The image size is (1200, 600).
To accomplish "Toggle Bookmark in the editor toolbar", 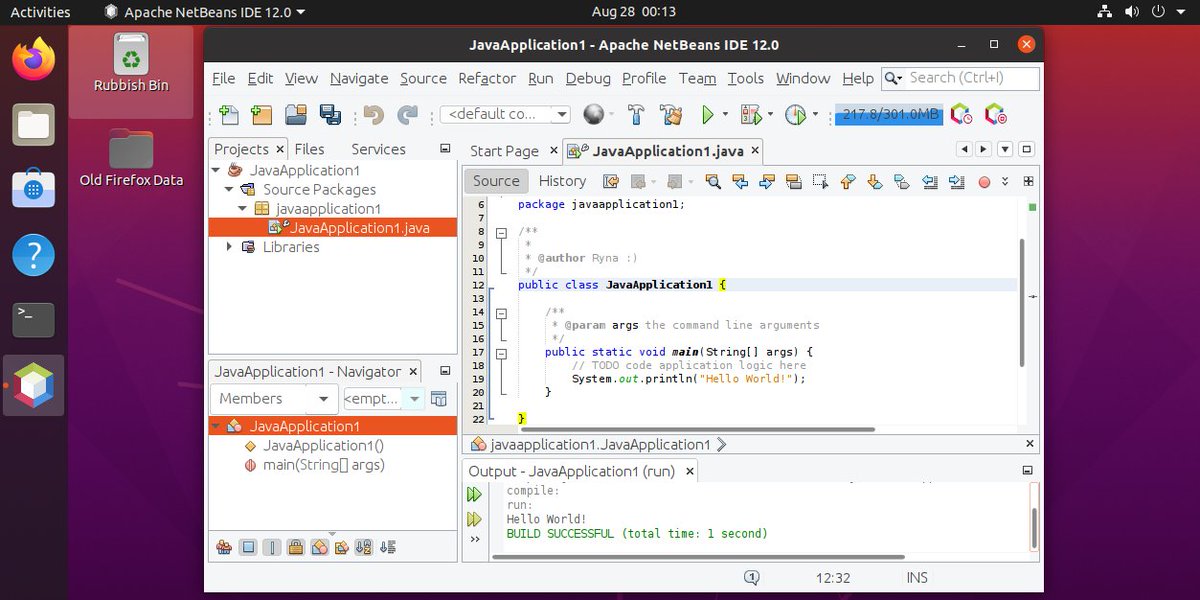I will (902, 181).
